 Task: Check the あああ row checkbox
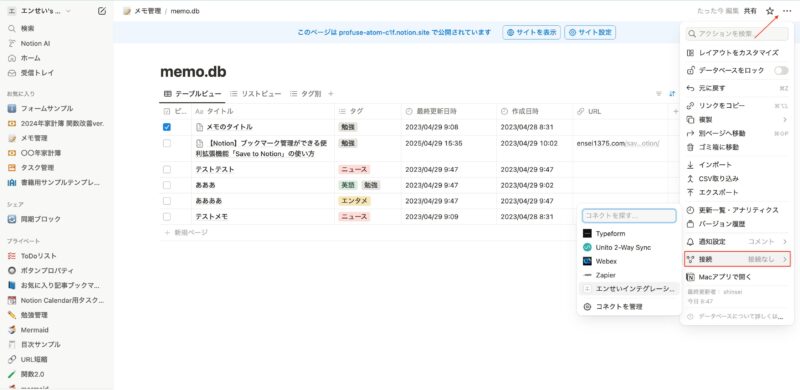pos(166,185)
